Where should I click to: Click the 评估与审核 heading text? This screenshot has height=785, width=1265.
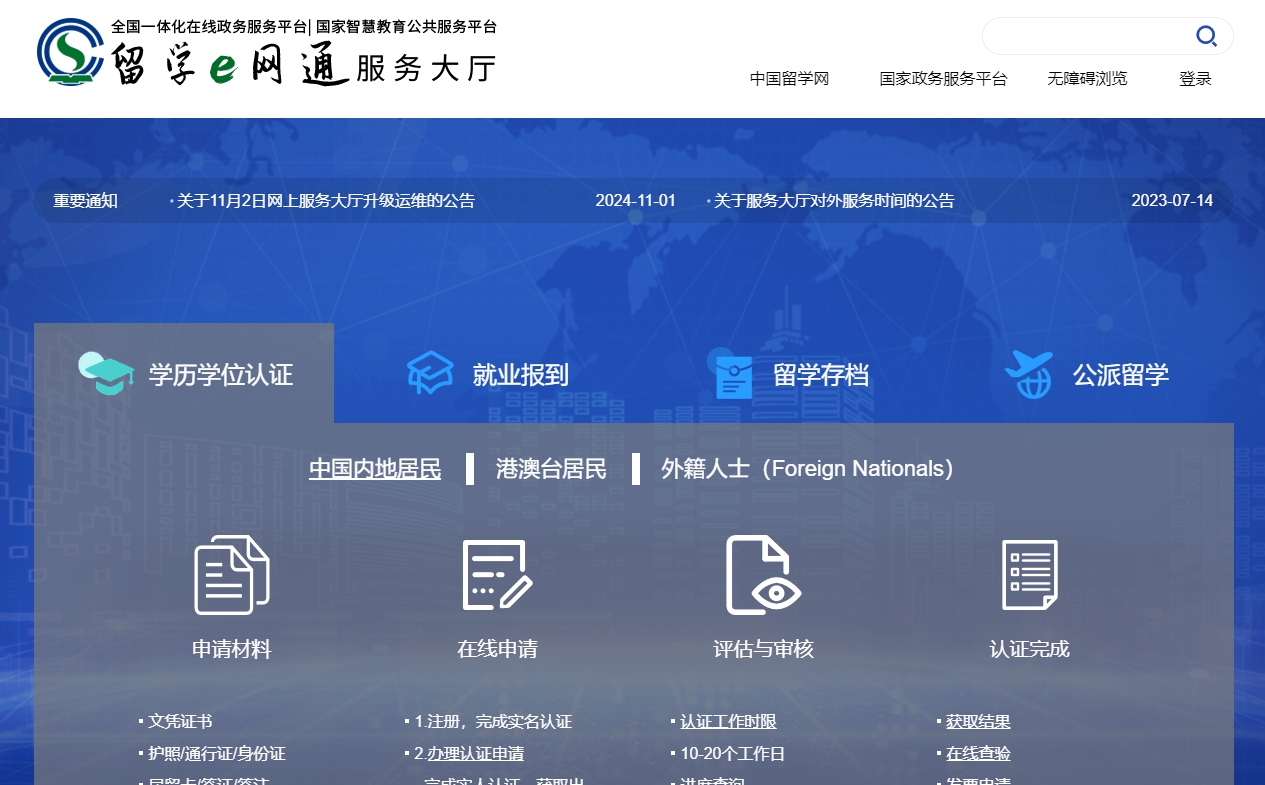pyautogui.click(x=763, y=649)
